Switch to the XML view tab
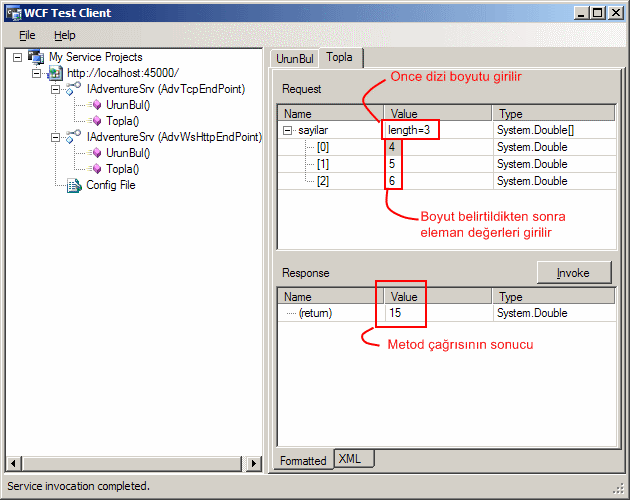Viewport: 630px width, 500px height. [x=350, y=459]
